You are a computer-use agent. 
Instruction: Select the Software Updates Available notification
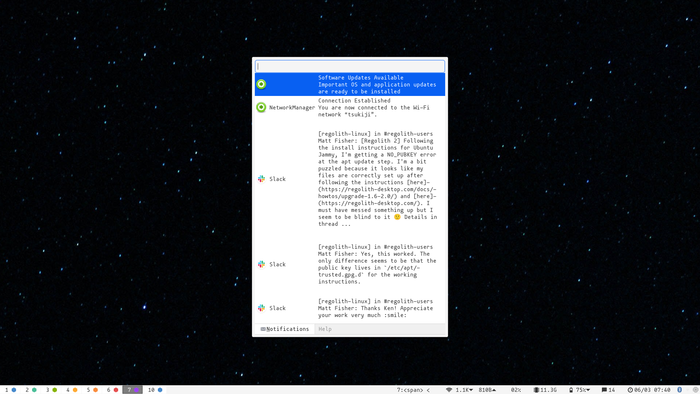(x=350, y=84)
